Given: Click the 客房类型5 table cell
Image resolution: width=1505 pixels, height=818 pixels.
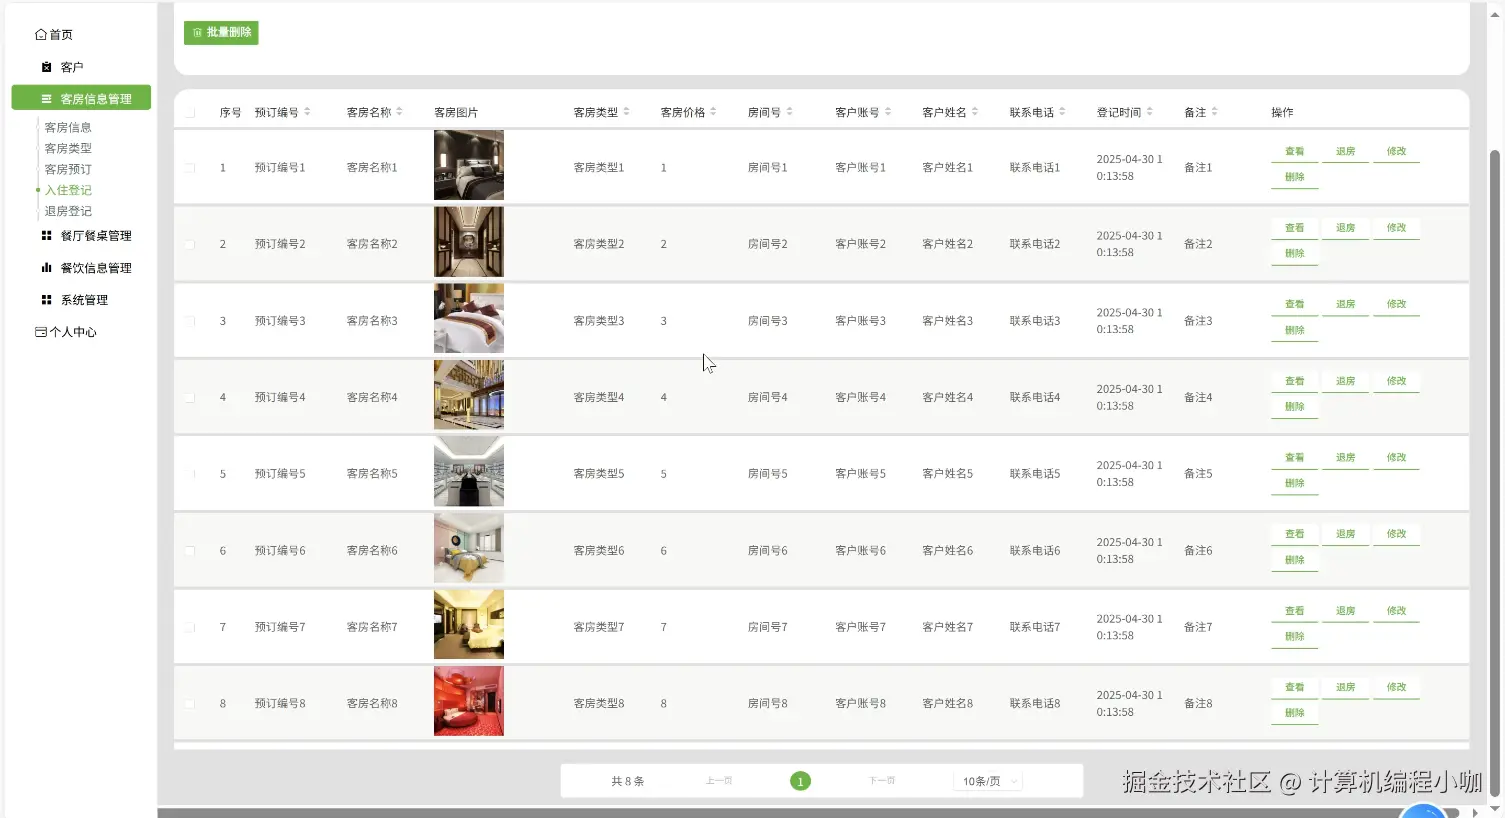Looking at the screenshot, I should coord(598,474).
